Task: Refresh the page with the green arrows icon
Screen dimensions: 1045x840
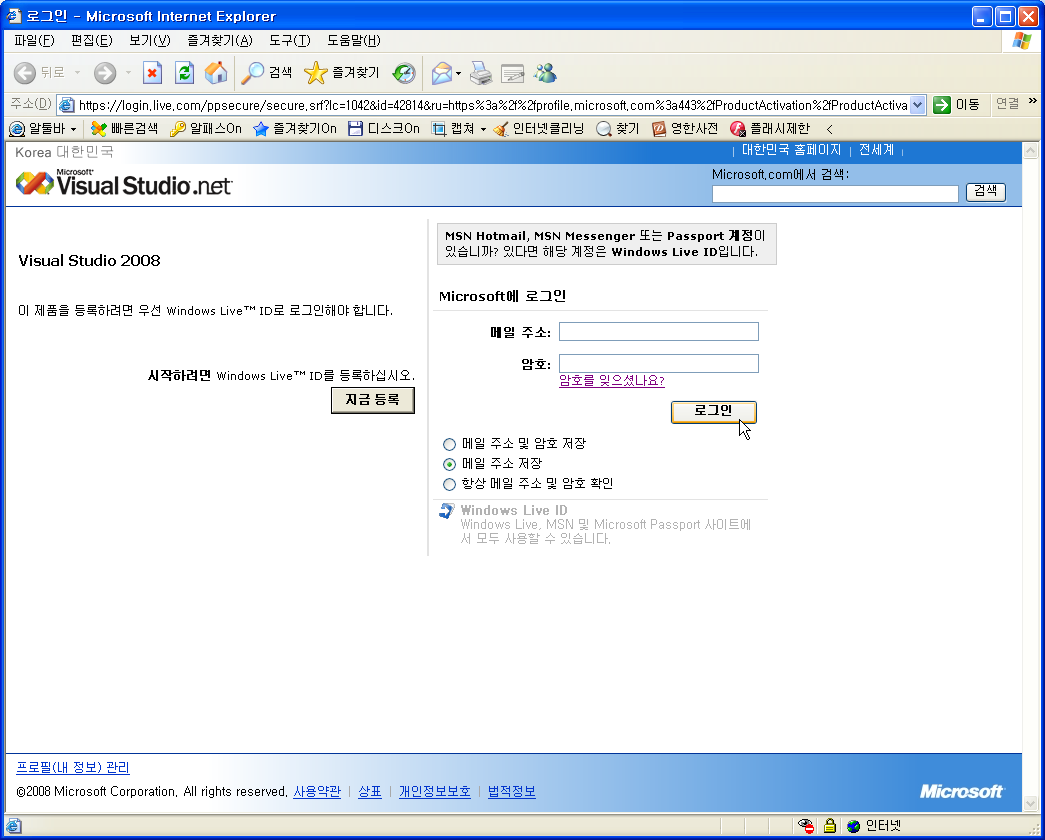Action: click(184, 73)
